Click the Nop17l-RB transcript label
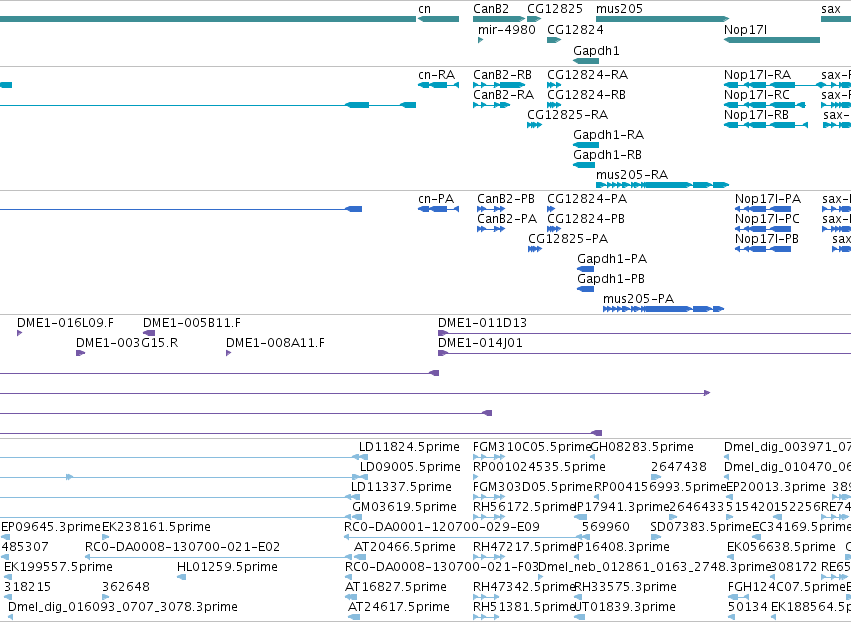Viewport: 851px width, 622px height. click(x=756, y=115)
